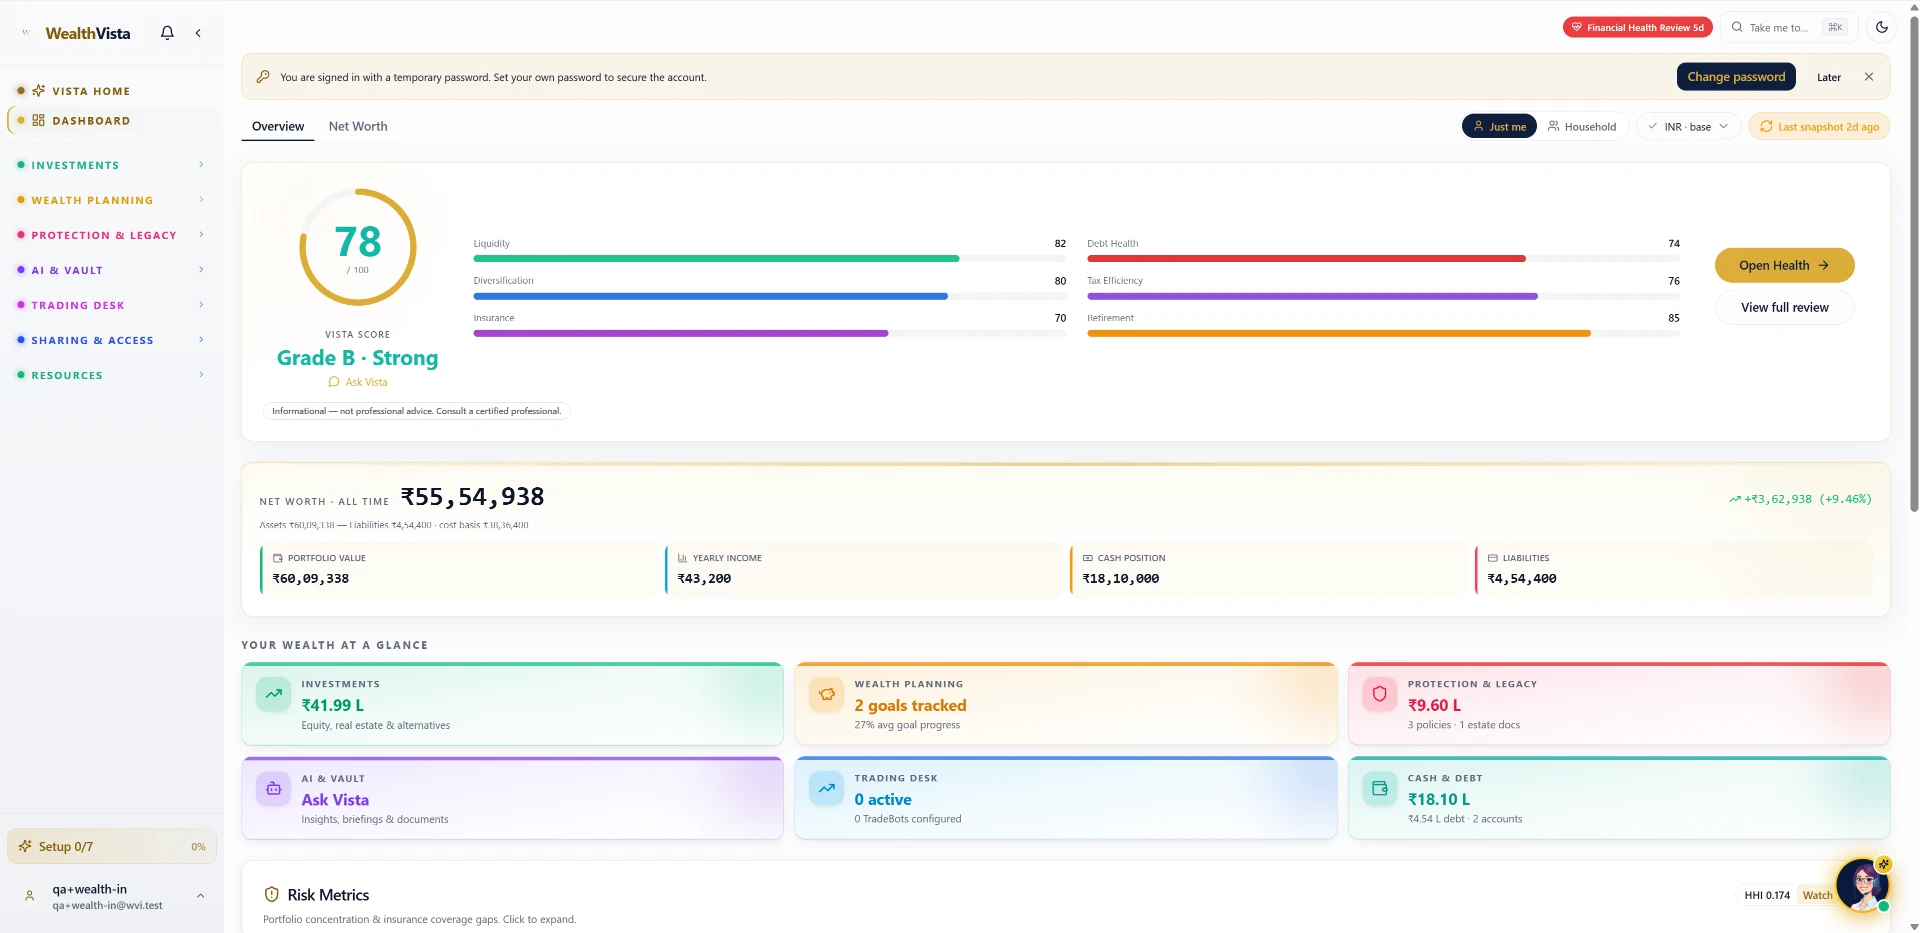Click the Trading Desk chart icon
Viewport: 1920px width, 933px height.
pos(827,788)
